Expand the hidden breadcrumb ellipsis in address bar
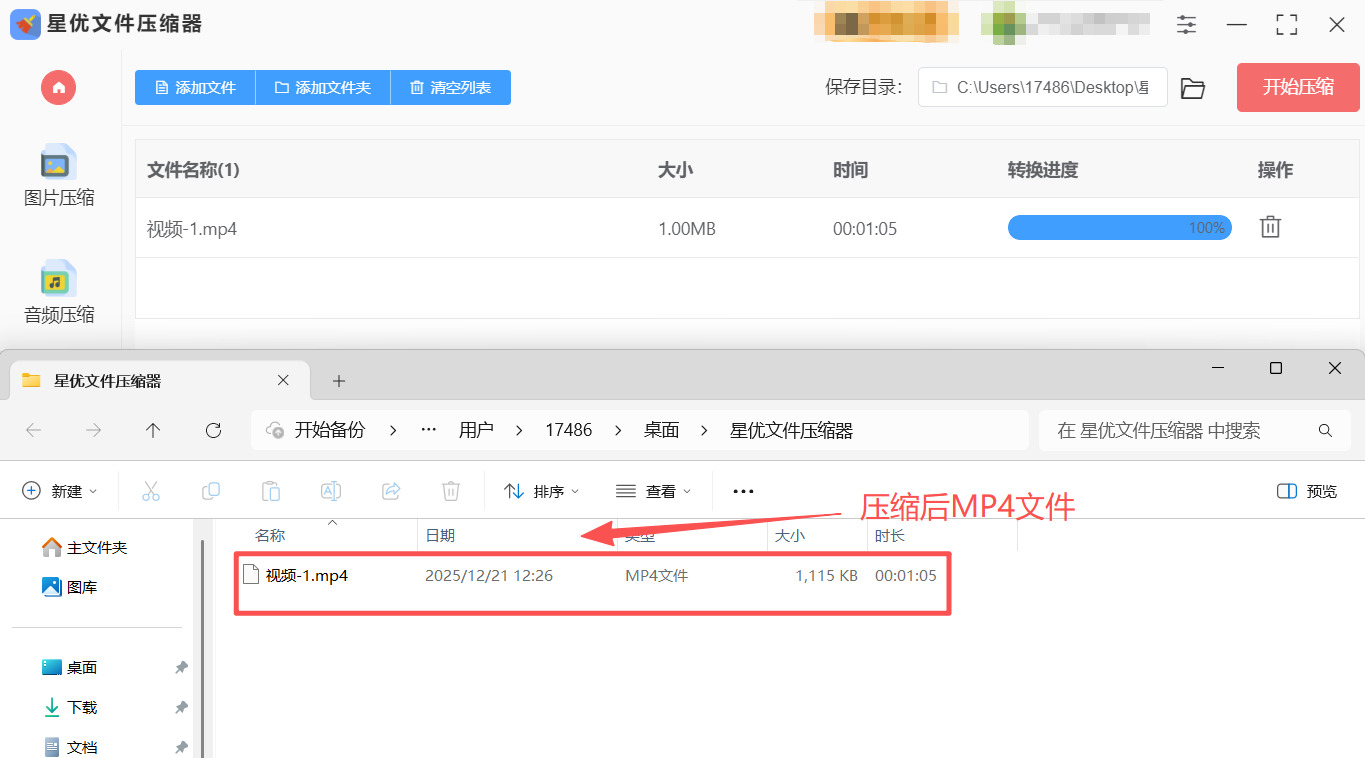 point(429,430)
